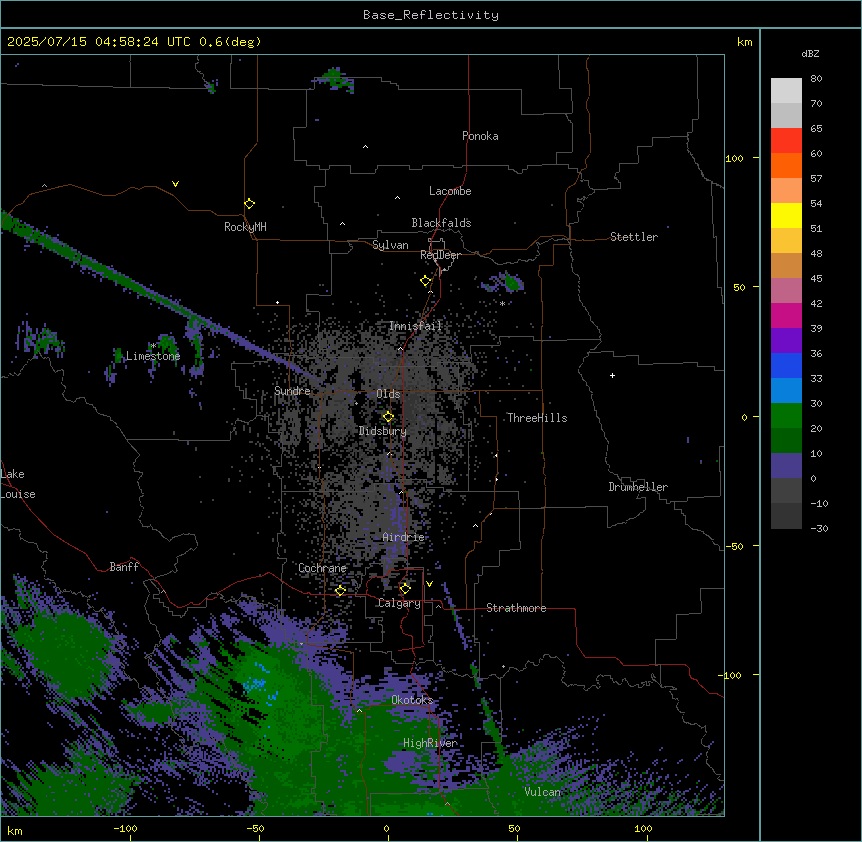Select the Strathmore town label
The image size is (862, 842).
coord(516,608)
